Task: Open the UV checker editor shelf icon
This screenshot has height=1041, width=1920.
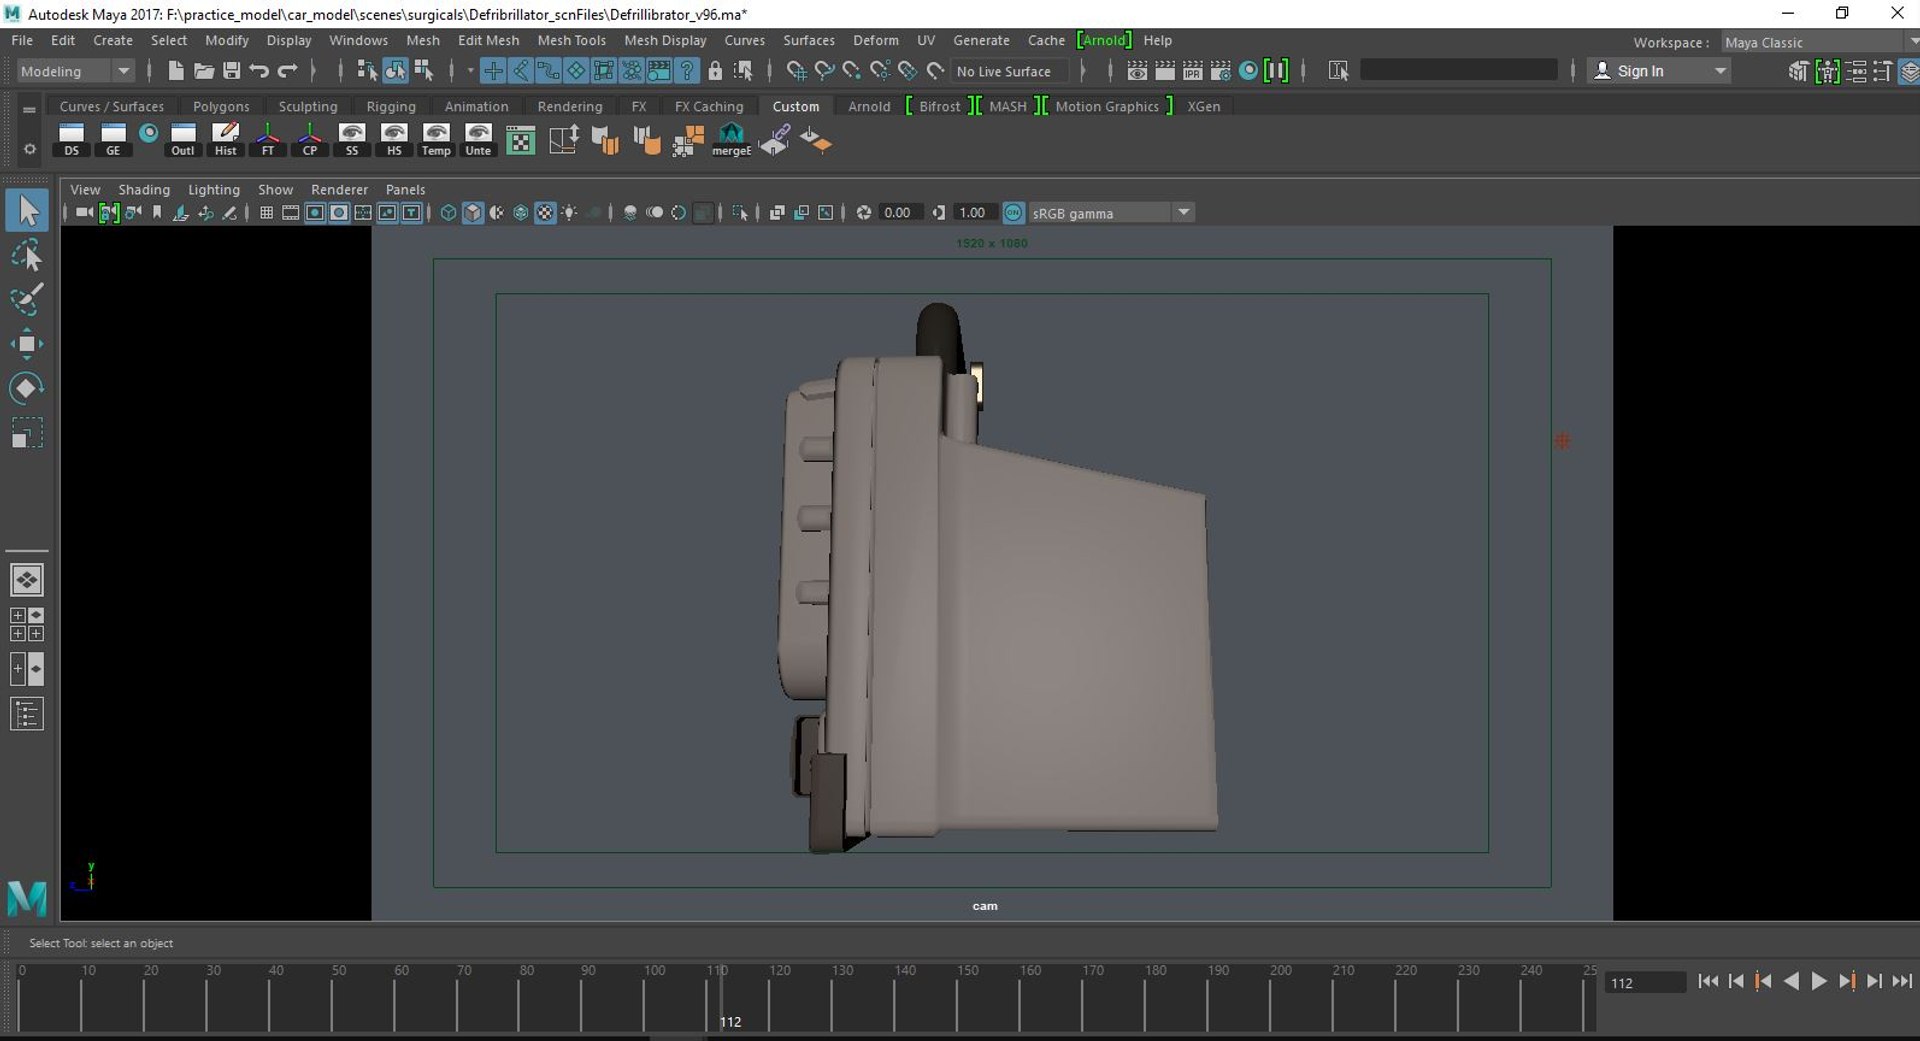Action: click(520, 141)
